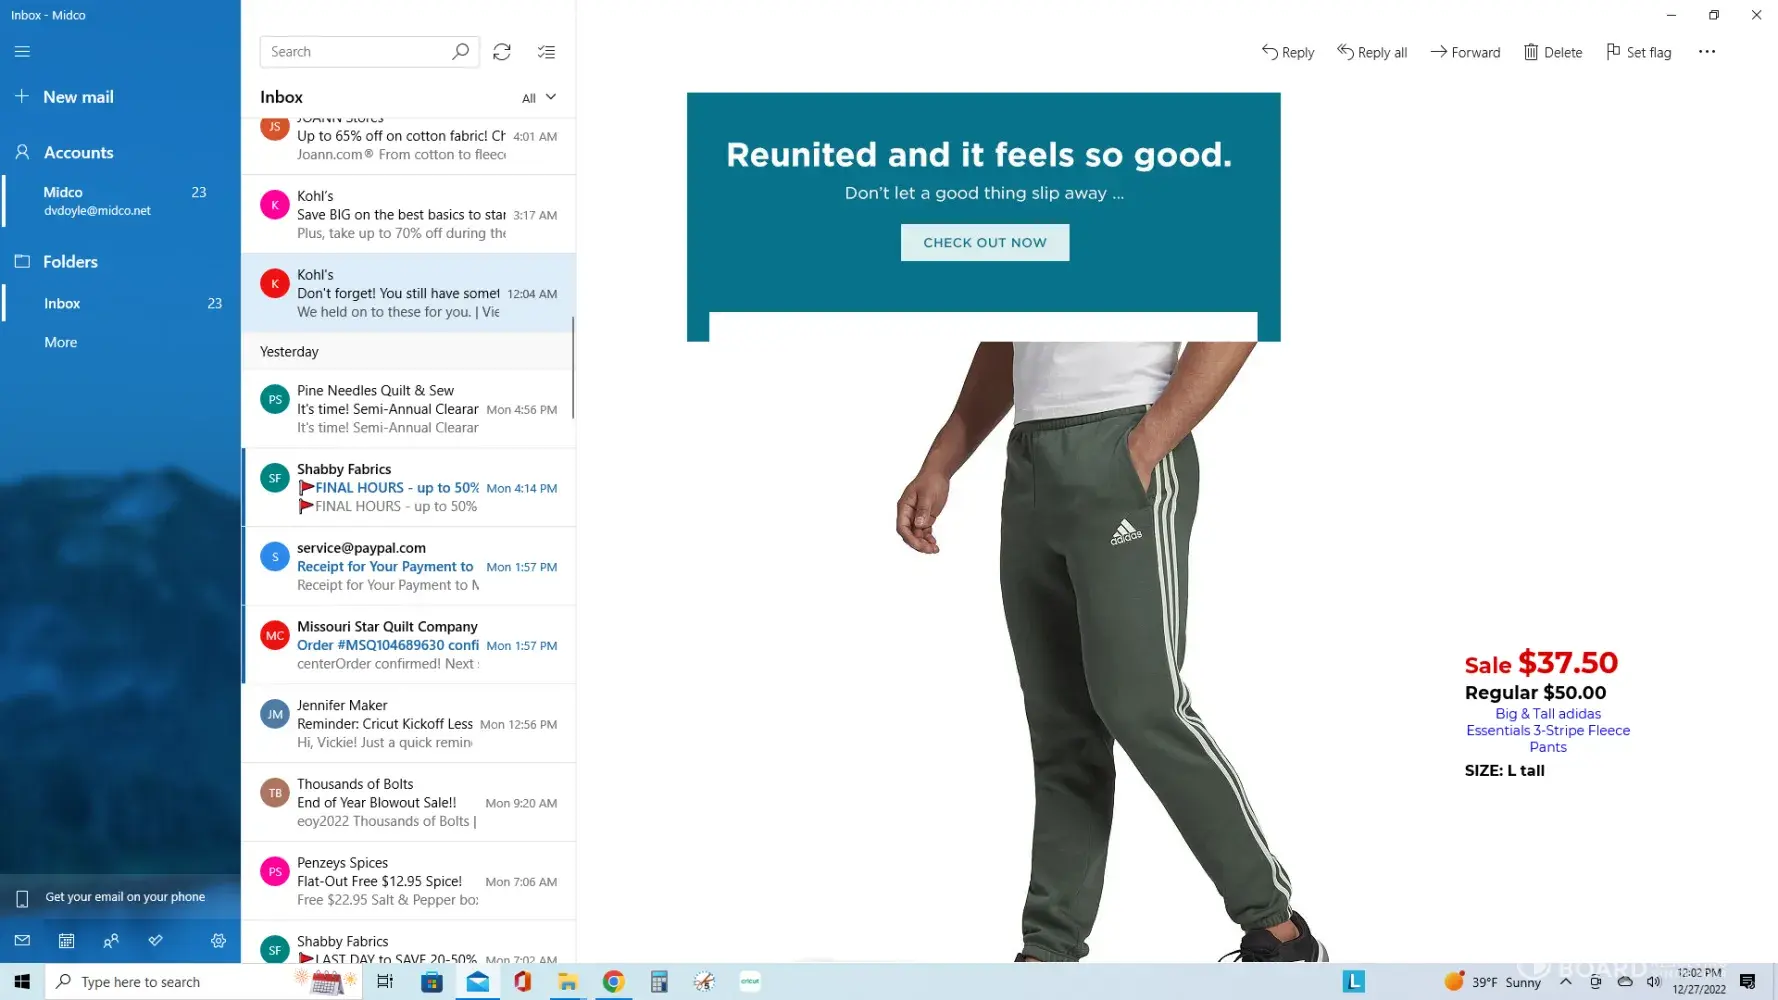Select the Inbox folder in sidebar

[x=62, y=303]
